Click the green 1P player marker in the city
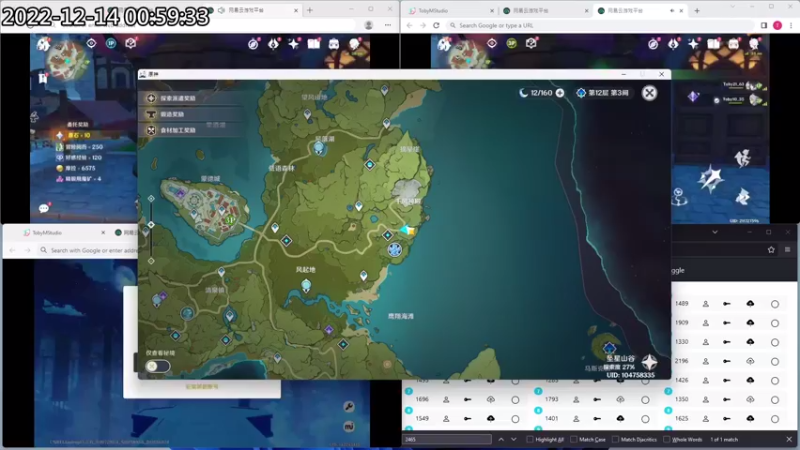Screen dimensions: 800x450 tap(230, 220)
